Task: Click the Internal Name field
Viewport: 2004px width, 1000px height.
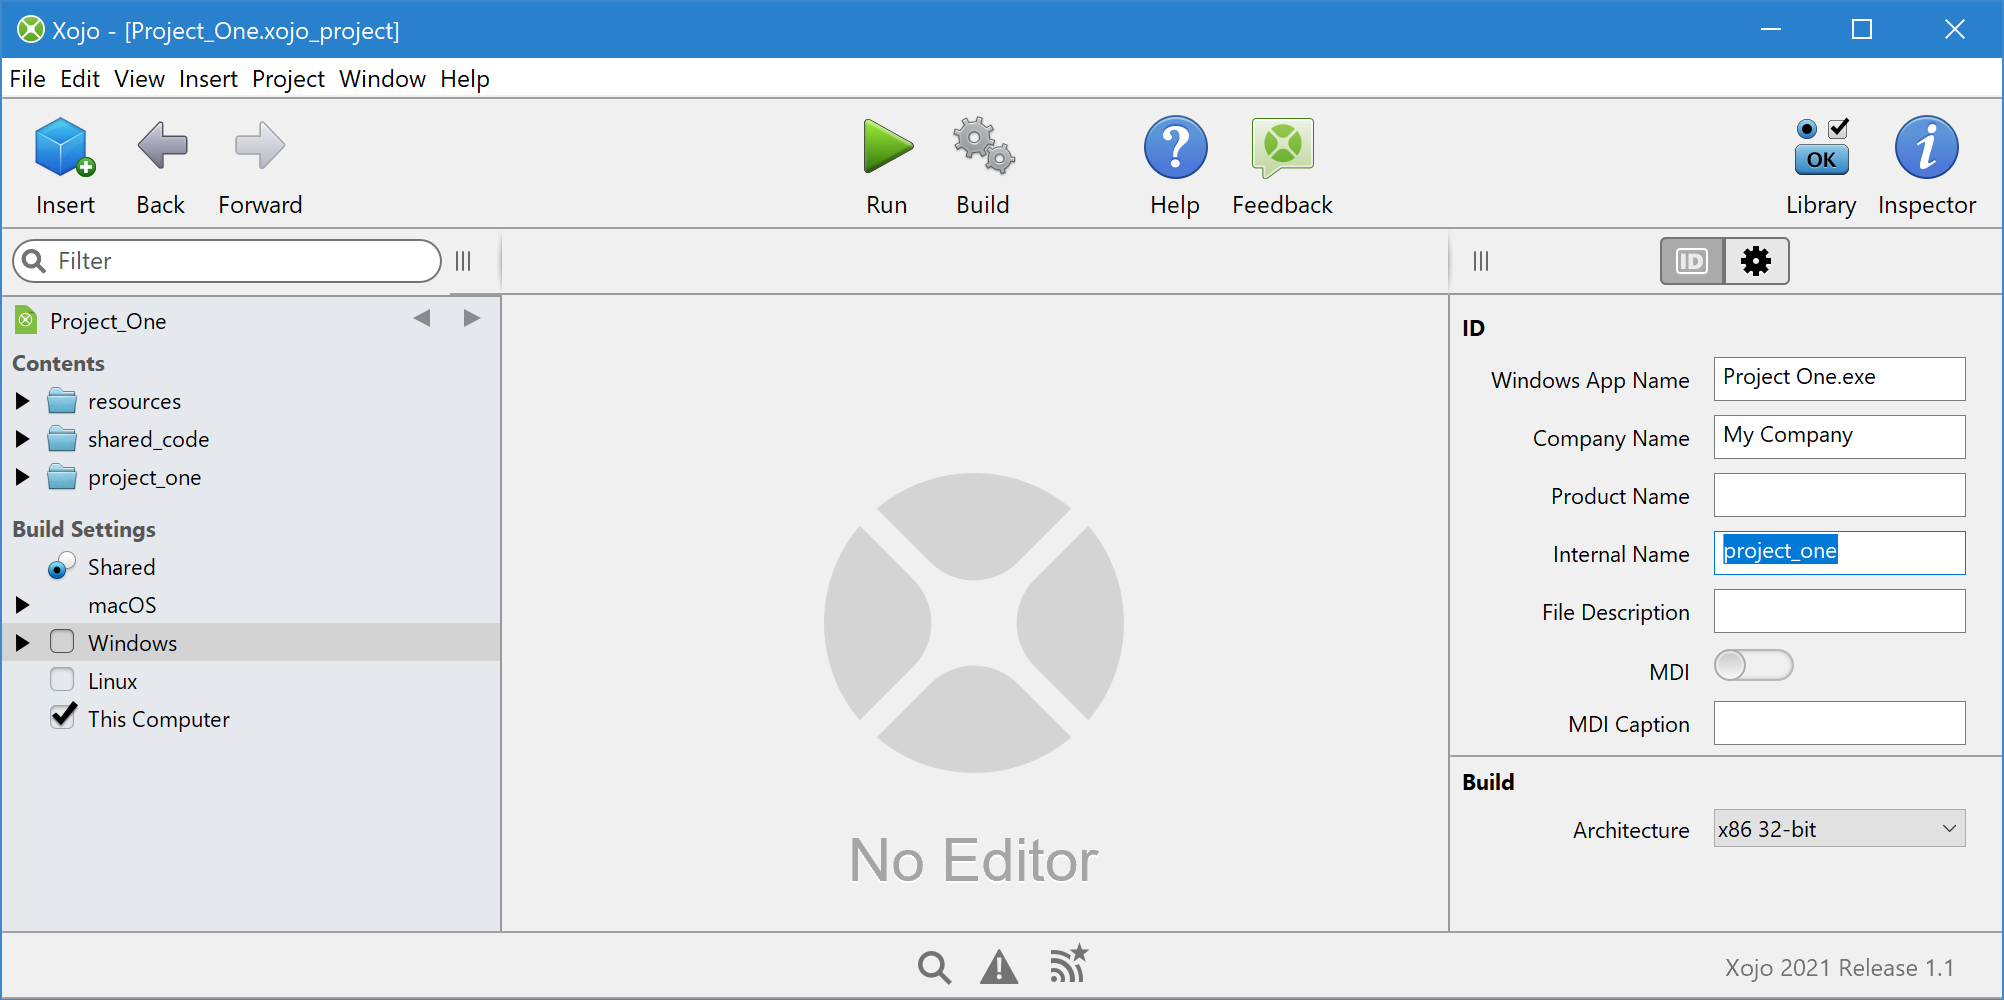Action: pos(1840,553)
